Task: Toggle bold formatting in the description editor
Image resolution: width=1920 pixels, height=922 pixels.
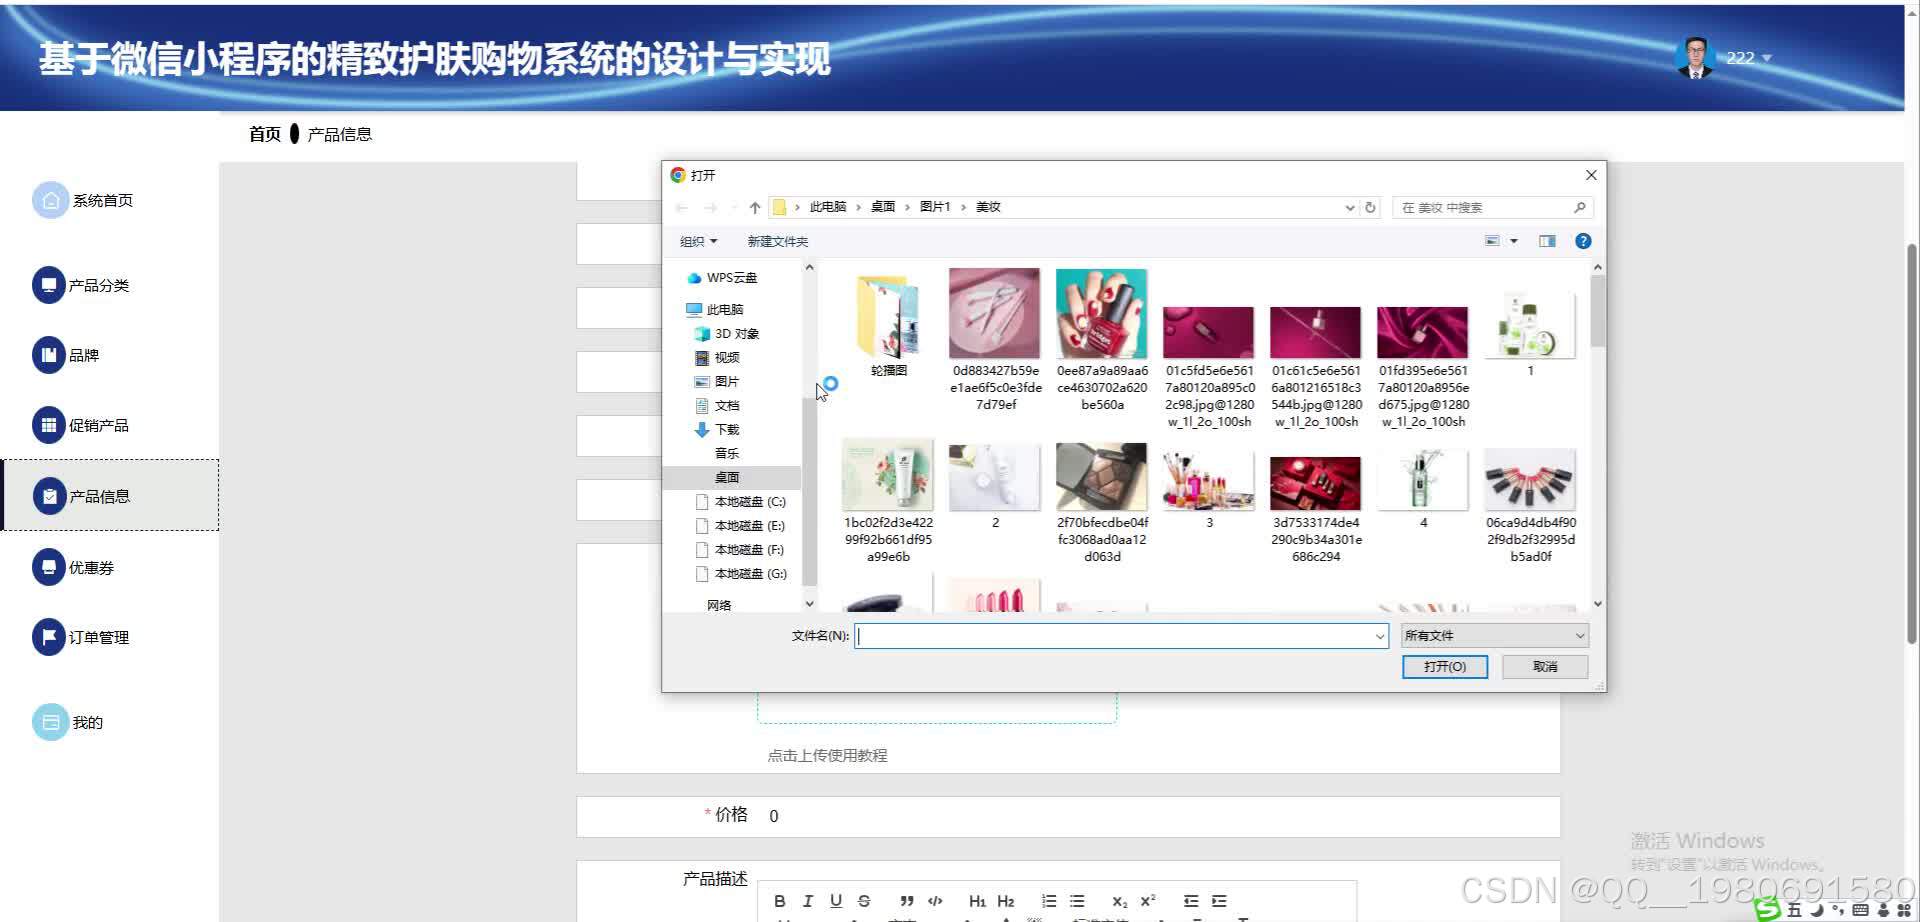Action: (x=780, y=900)
